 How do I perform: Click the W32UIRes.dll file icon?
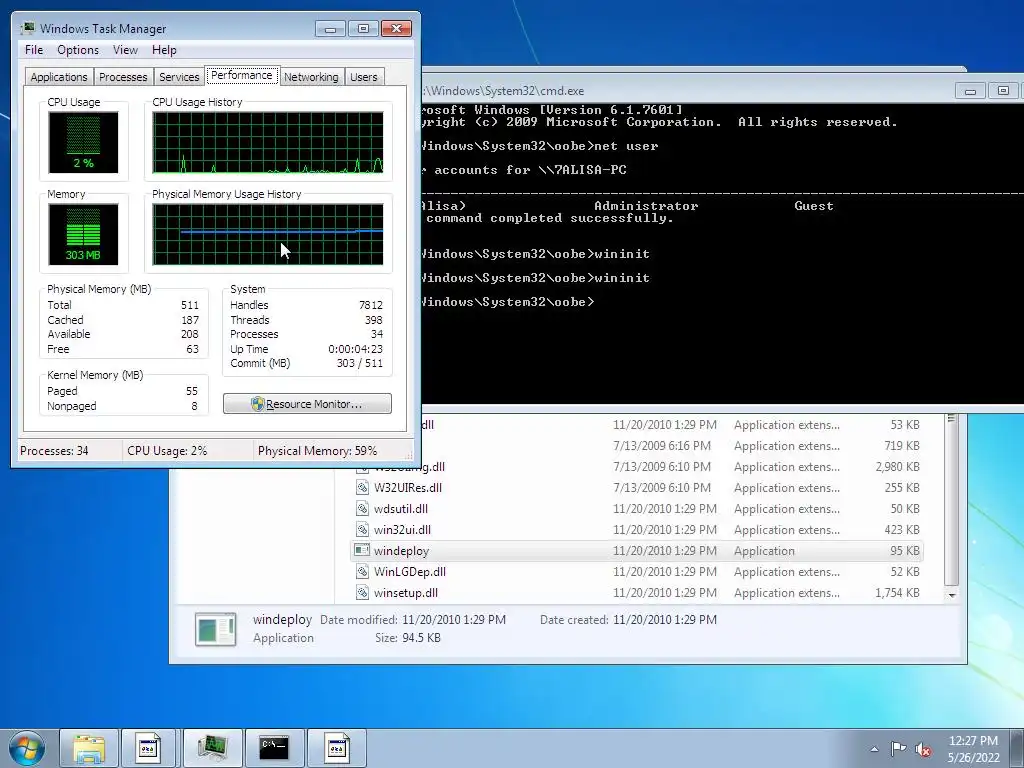click(362, 487)
